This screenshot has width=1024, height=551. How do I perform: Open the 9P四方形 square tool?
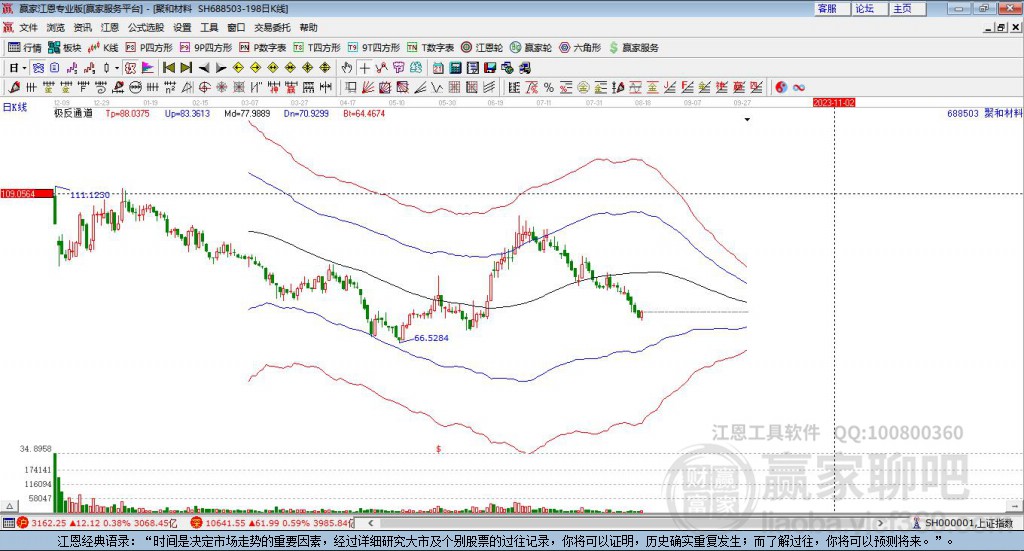click(x=206, y=48)
